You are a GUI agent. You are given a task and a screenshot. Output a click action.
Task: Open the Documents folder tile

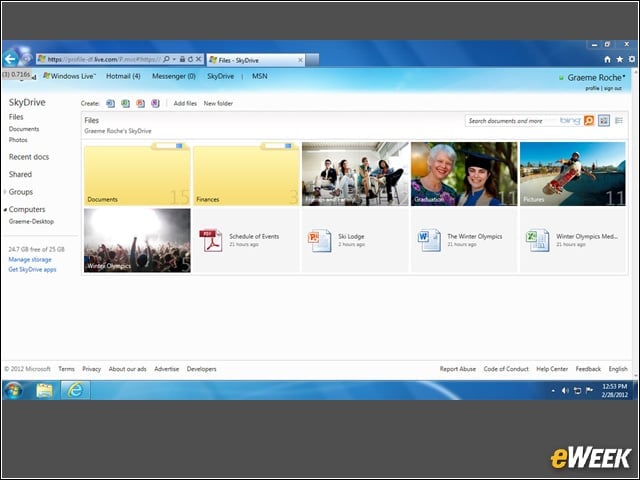pyautogui.click(x=137, y=174)
